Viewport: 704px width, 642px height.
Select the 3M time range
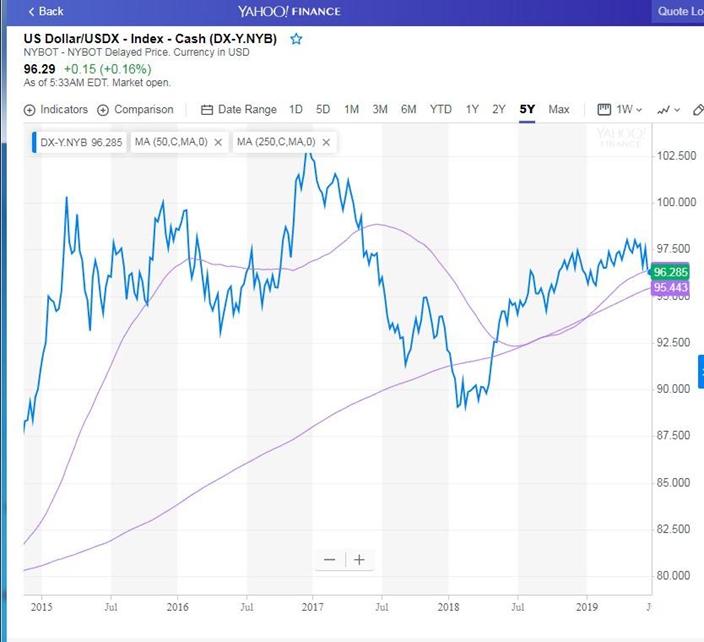pos(380,110)
